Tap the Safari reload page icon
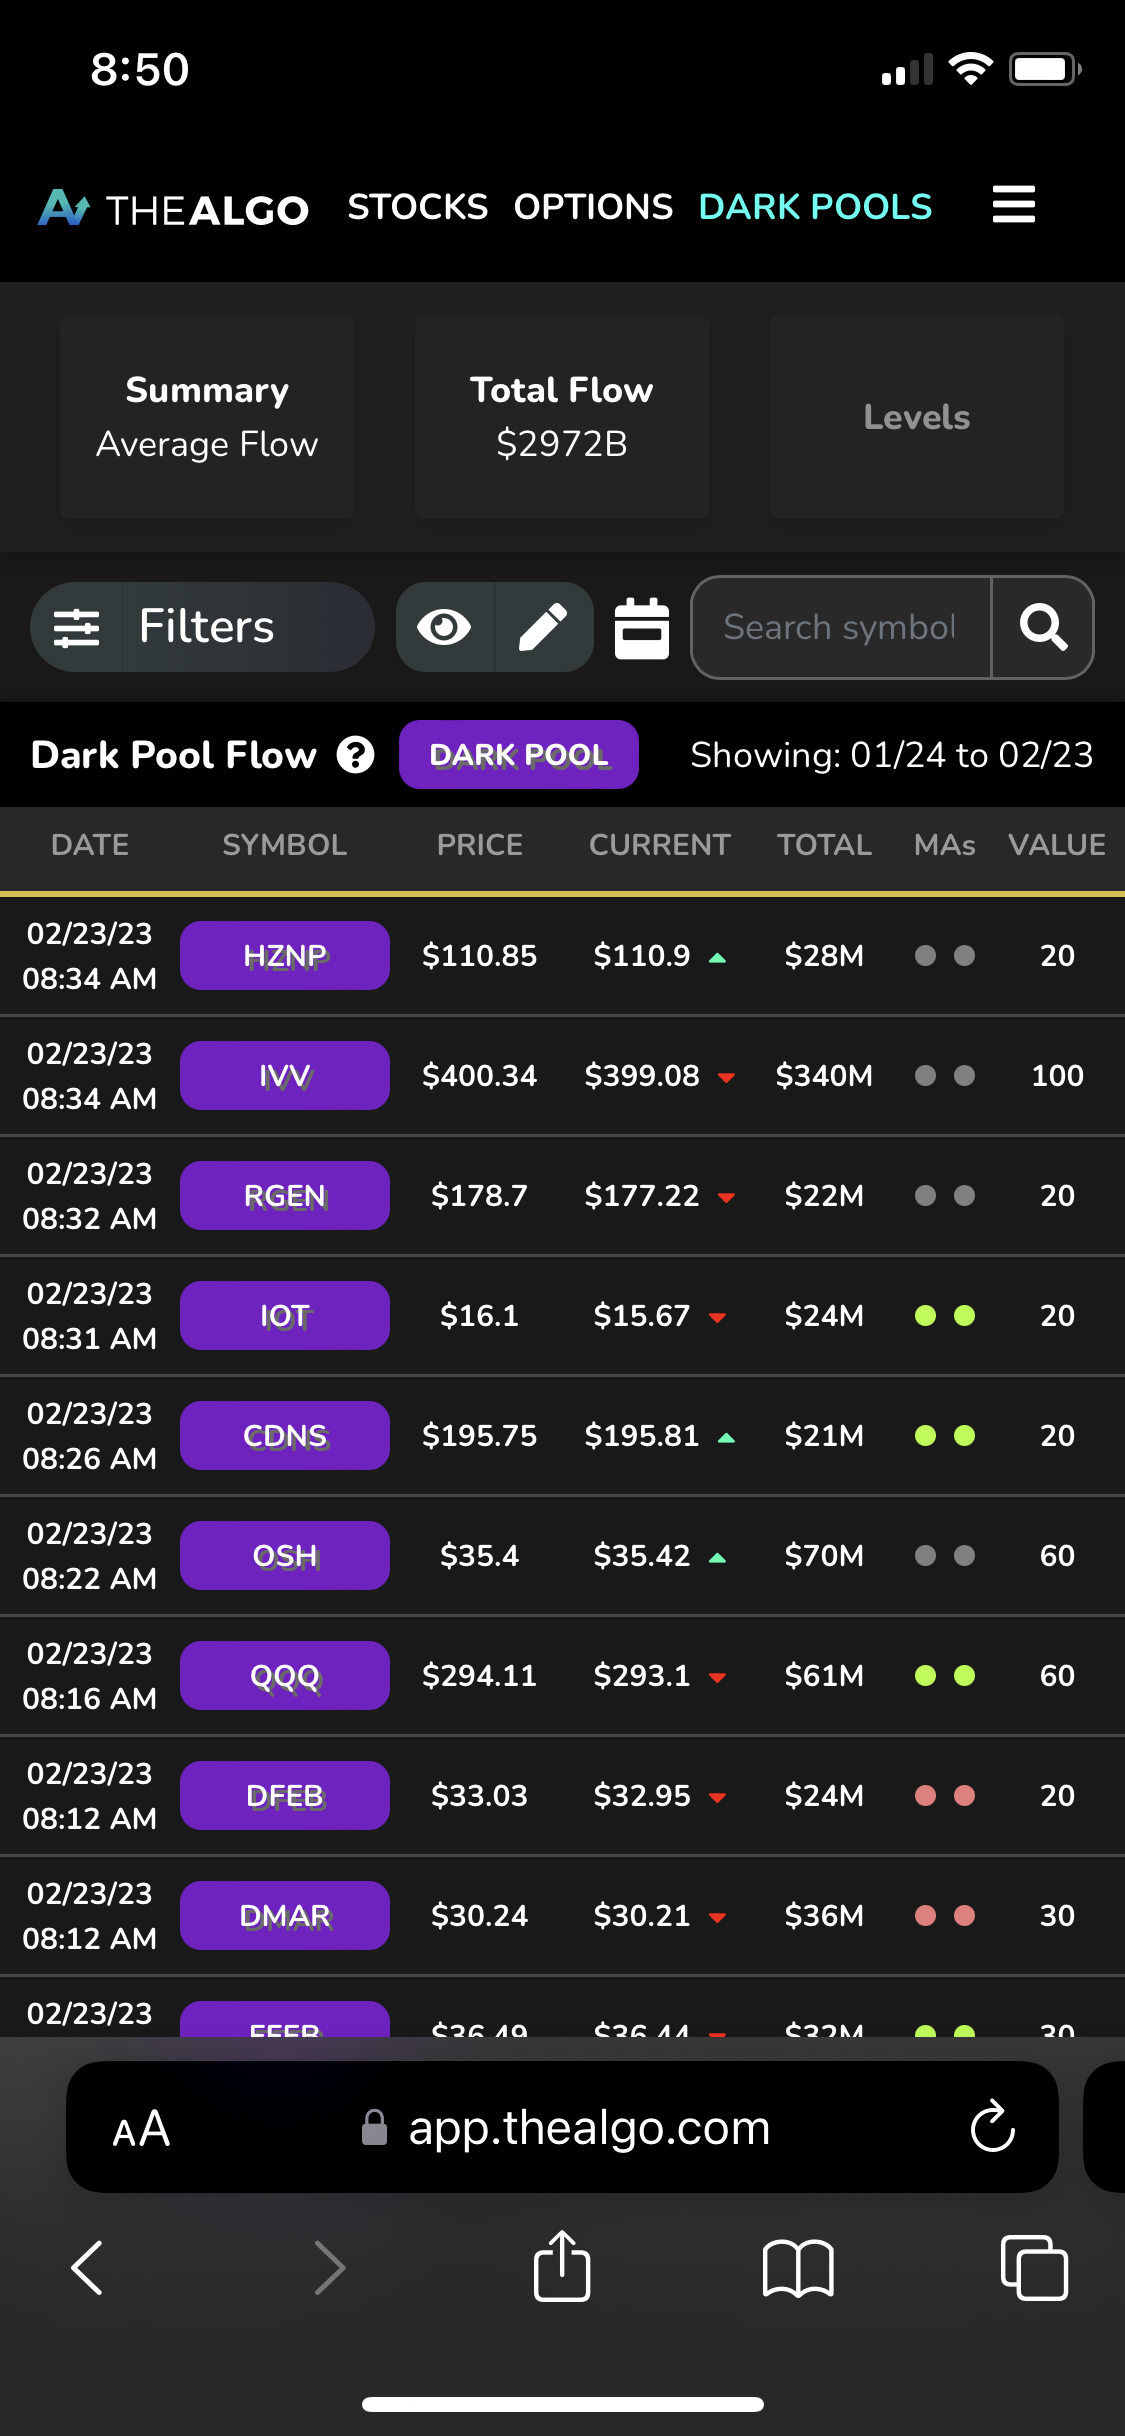The image size is (1125, 2436). coord(992,2127)
